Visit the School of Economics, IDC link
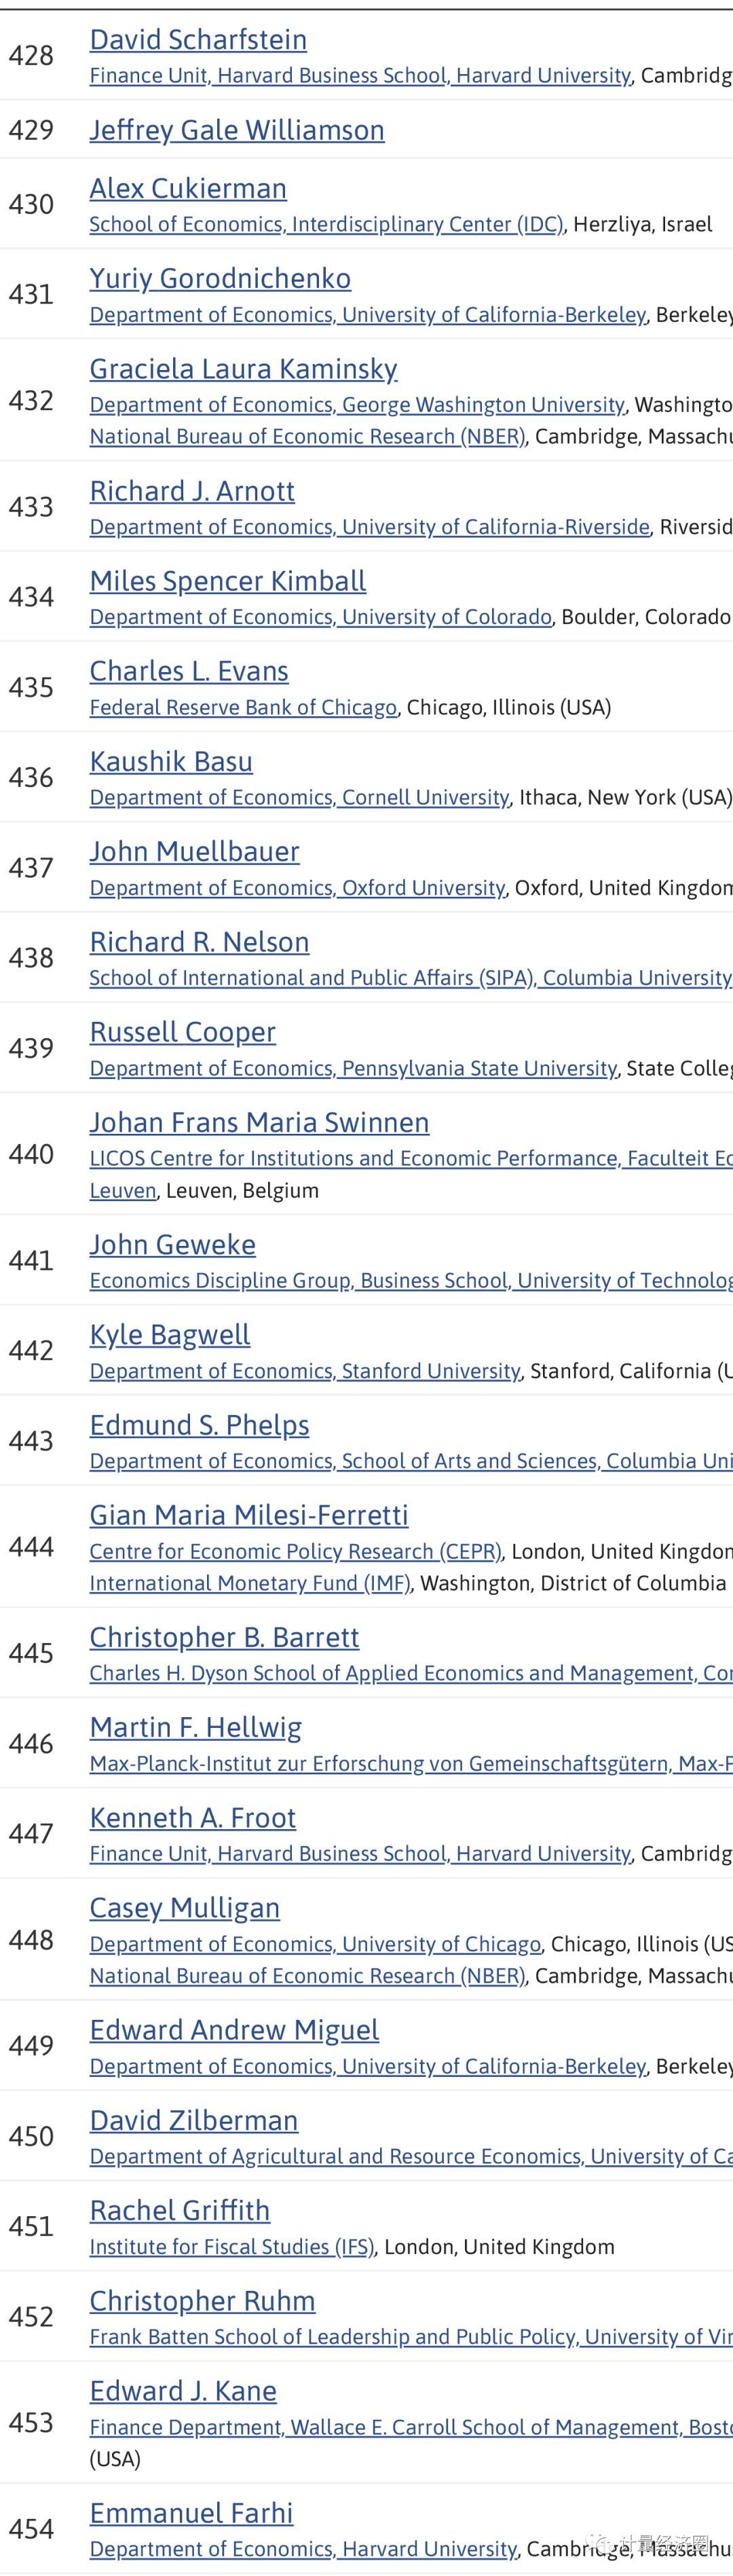The height and width of the screenshot is (2576, 733). click(x=326, y=224)
